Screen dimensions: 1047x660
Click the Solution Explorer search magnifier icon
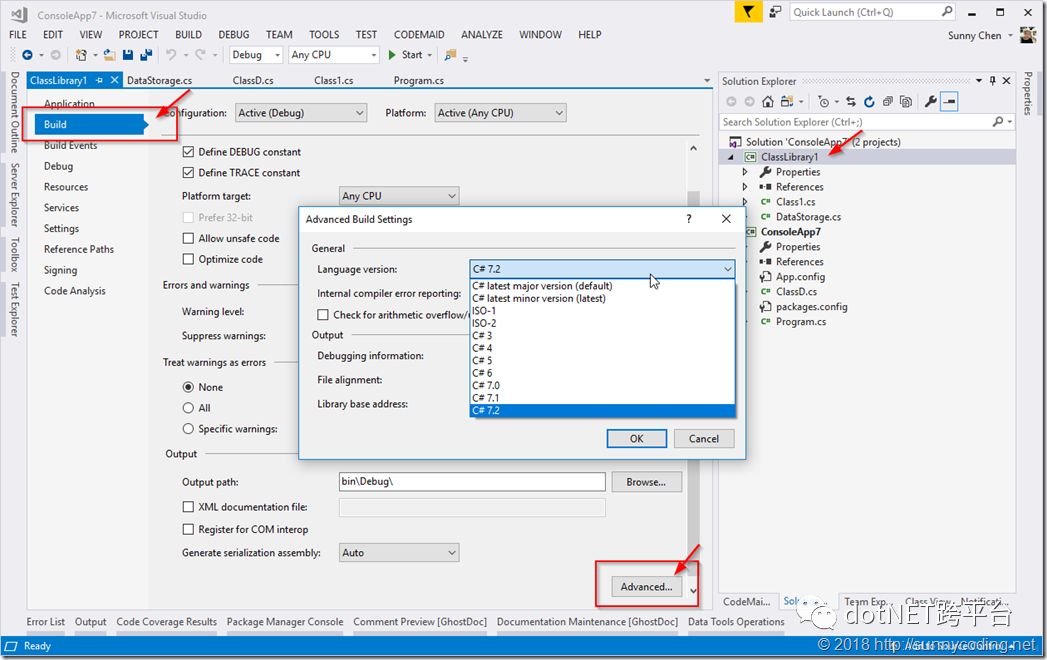click(998, 122)
